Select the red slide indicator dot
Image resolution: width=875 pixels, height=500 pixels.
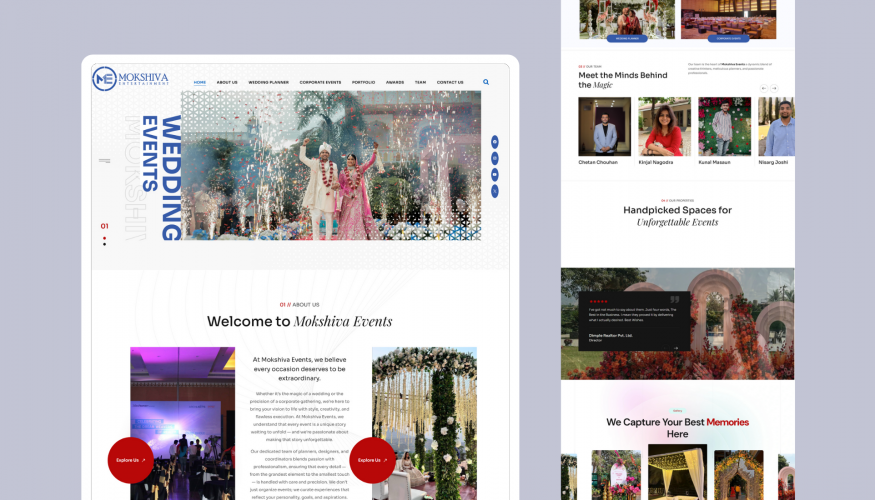(x=104, y=238)
